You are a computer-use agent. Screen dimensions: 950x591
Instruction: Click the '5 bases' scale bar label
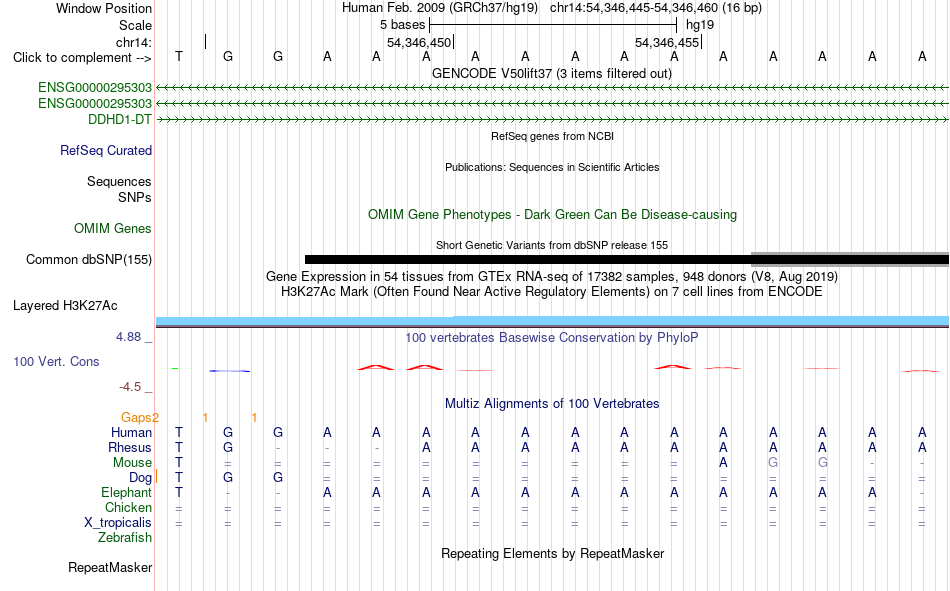click(402, 25)
